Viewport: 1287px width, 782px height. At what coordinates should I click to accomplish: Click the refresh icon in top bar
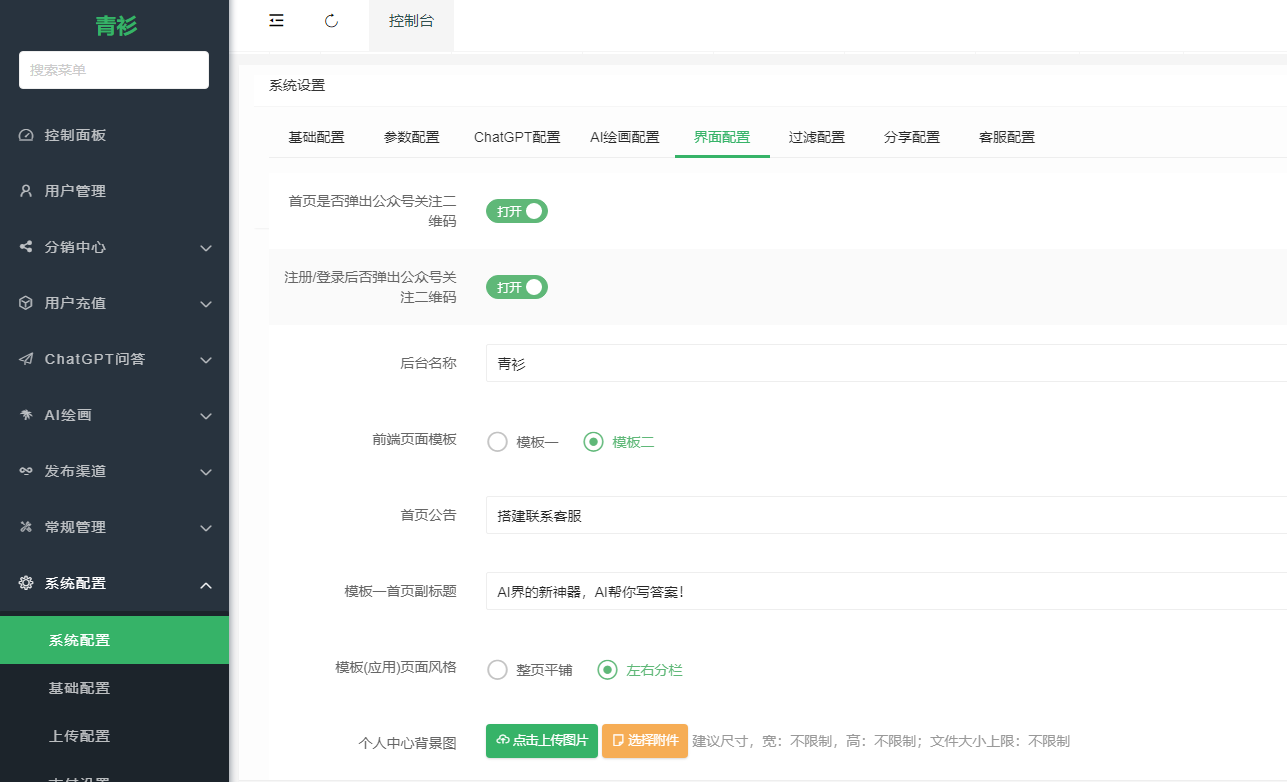[332, 21]
